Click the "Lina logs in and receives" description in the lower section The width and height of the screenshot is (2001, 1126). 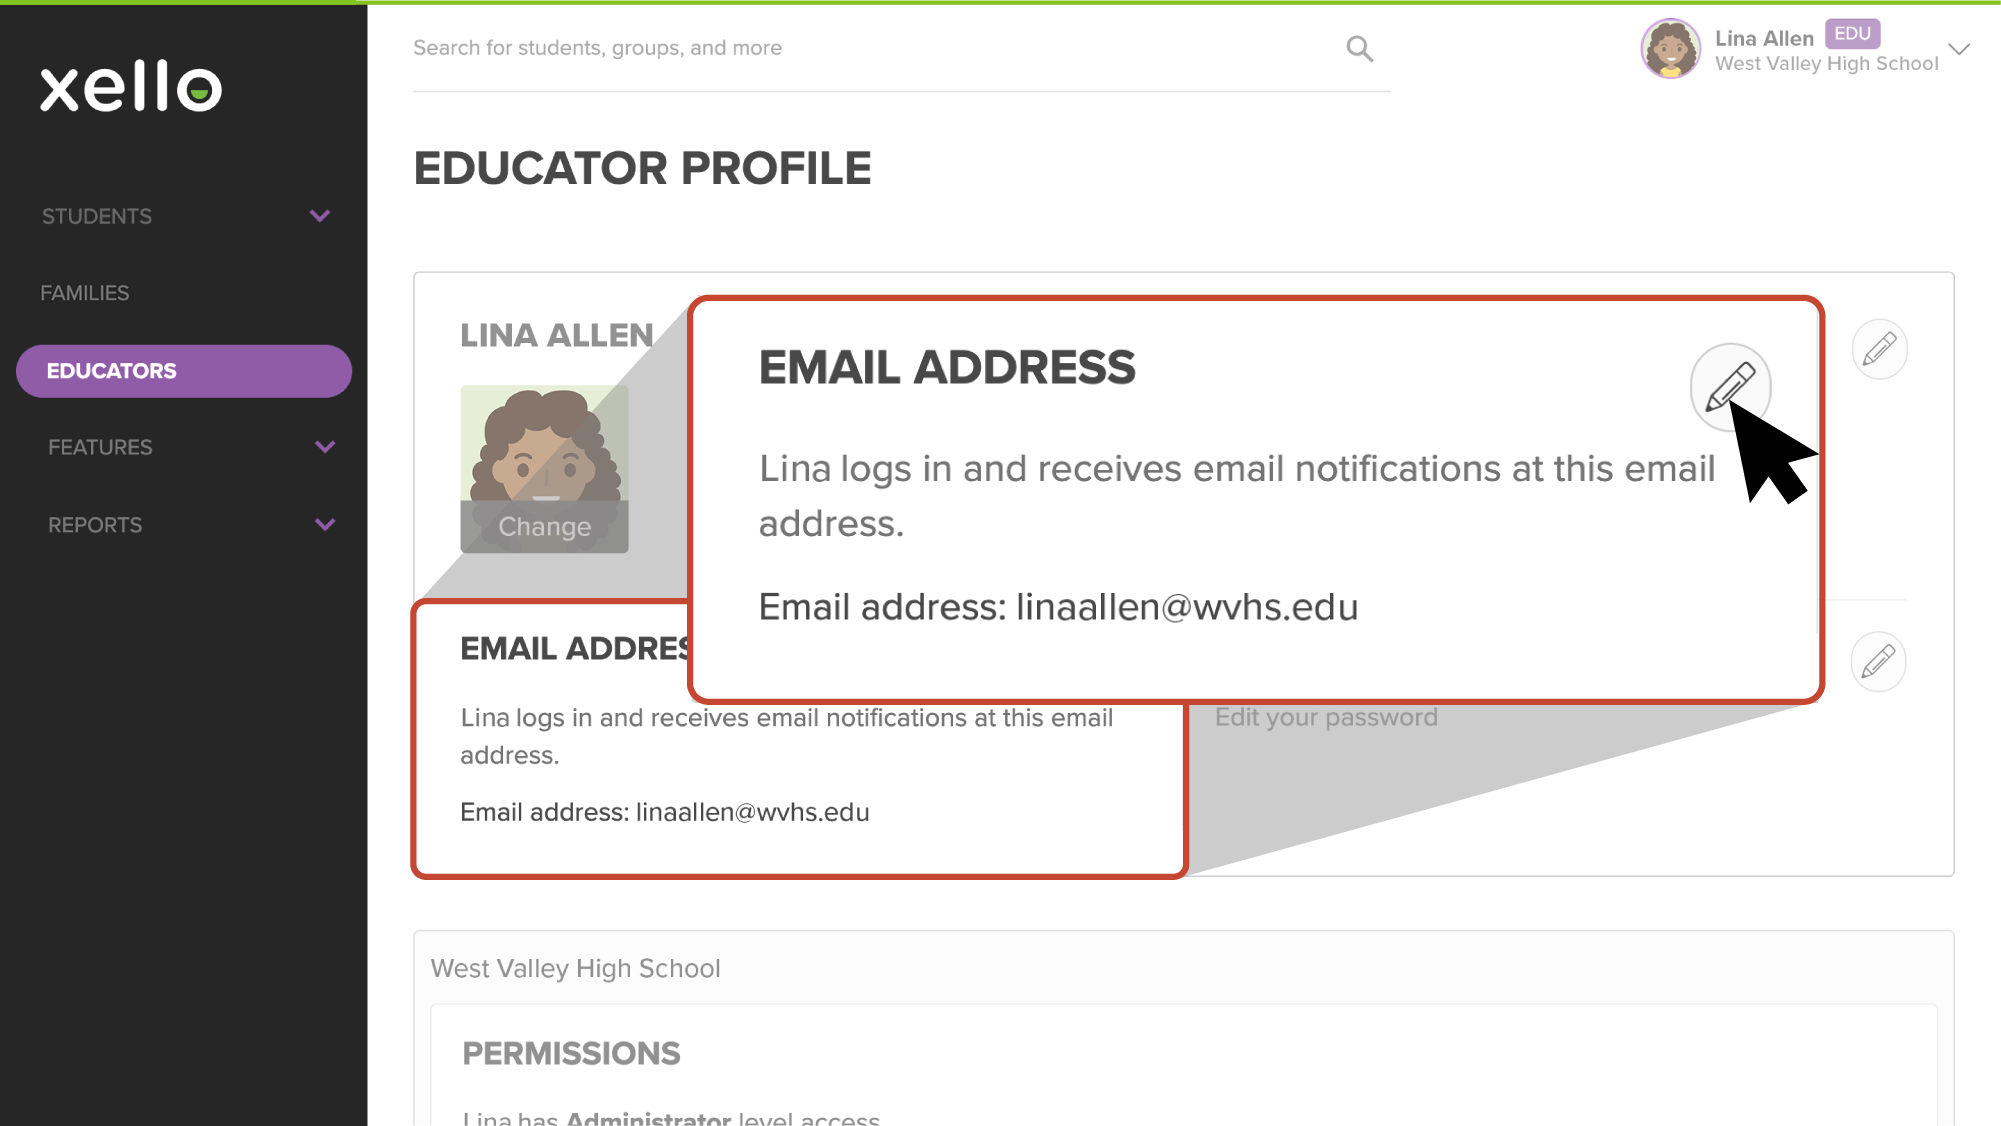tap(786, 736)
